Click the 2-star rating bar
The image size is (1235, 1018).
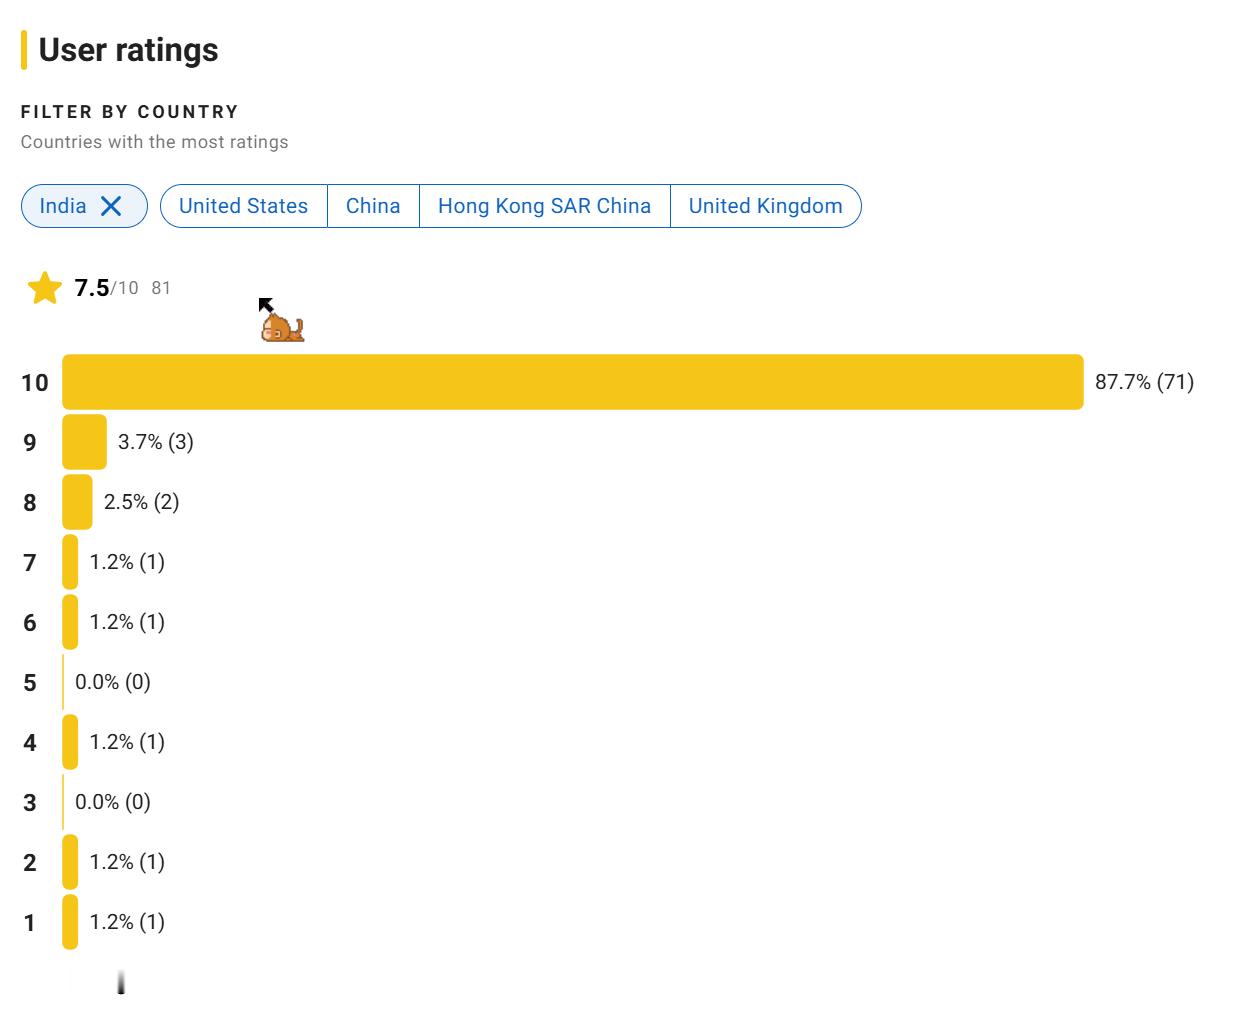[70, 862]
